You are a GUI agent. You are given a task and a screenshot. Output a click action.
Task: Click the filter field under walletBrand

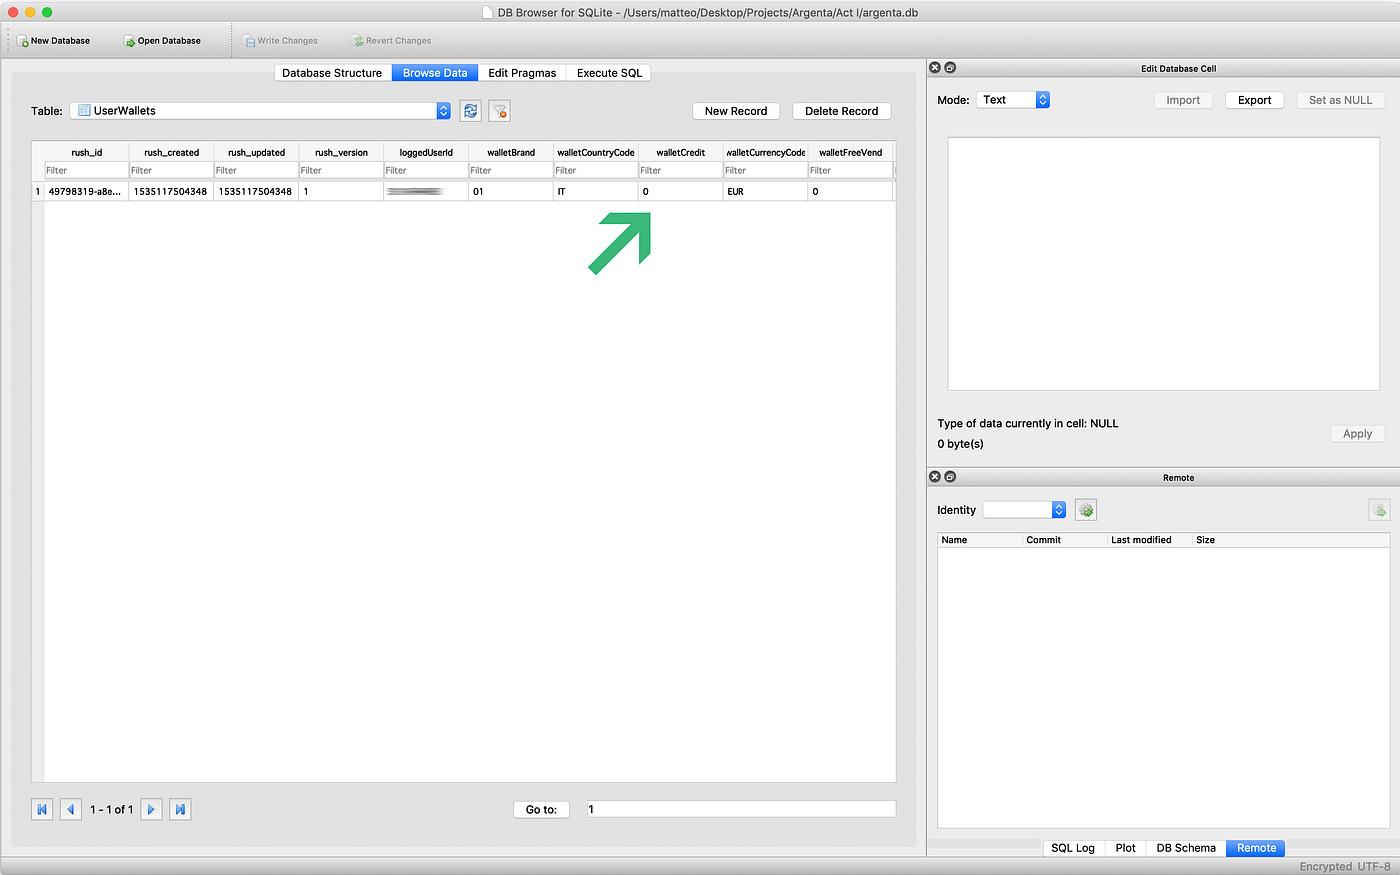[x=511, y=170]
